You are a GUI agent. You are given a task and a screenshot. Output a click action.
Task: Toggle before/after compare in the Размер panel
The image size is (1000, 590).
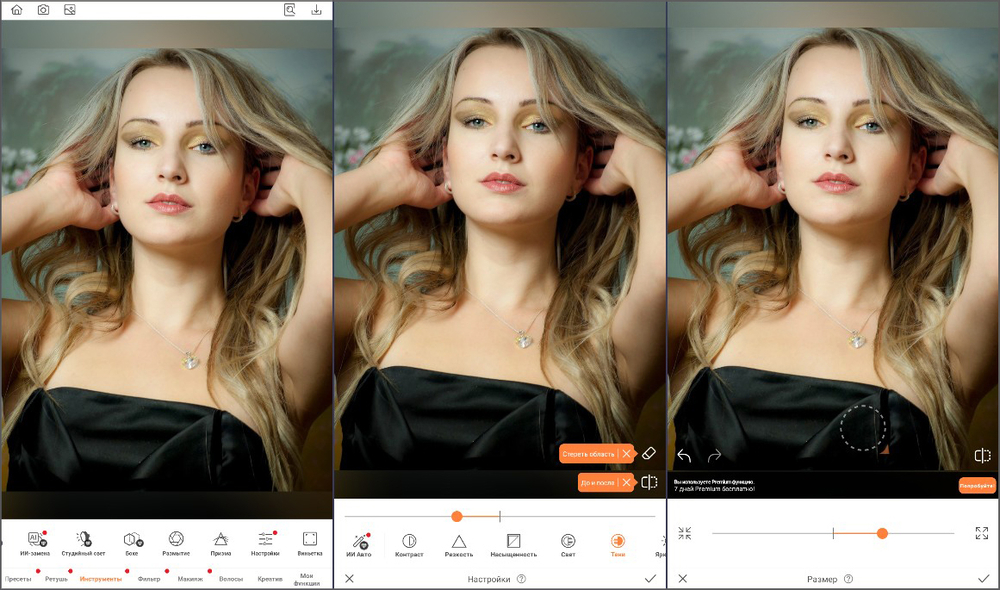pos(982,456)
